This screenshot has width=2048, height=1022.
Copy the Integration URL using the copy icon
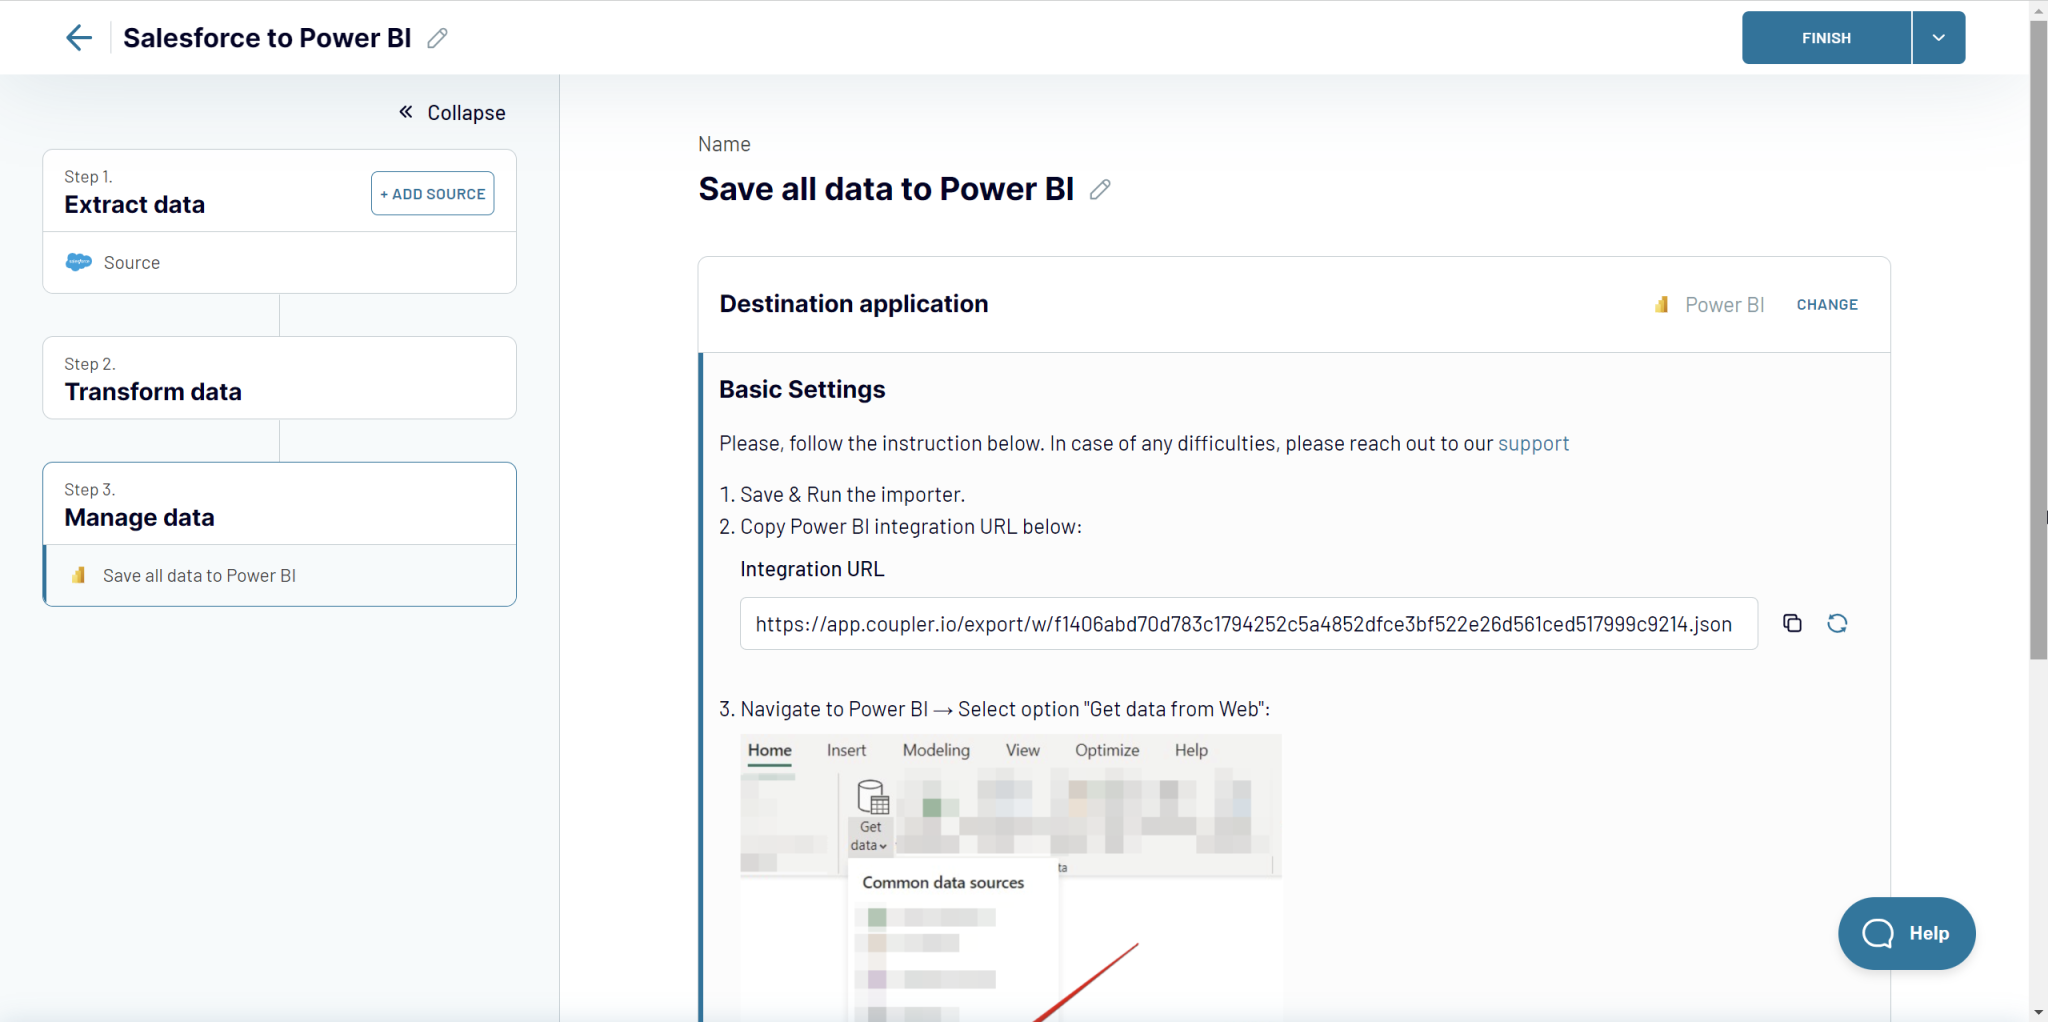coord(1792,622)
